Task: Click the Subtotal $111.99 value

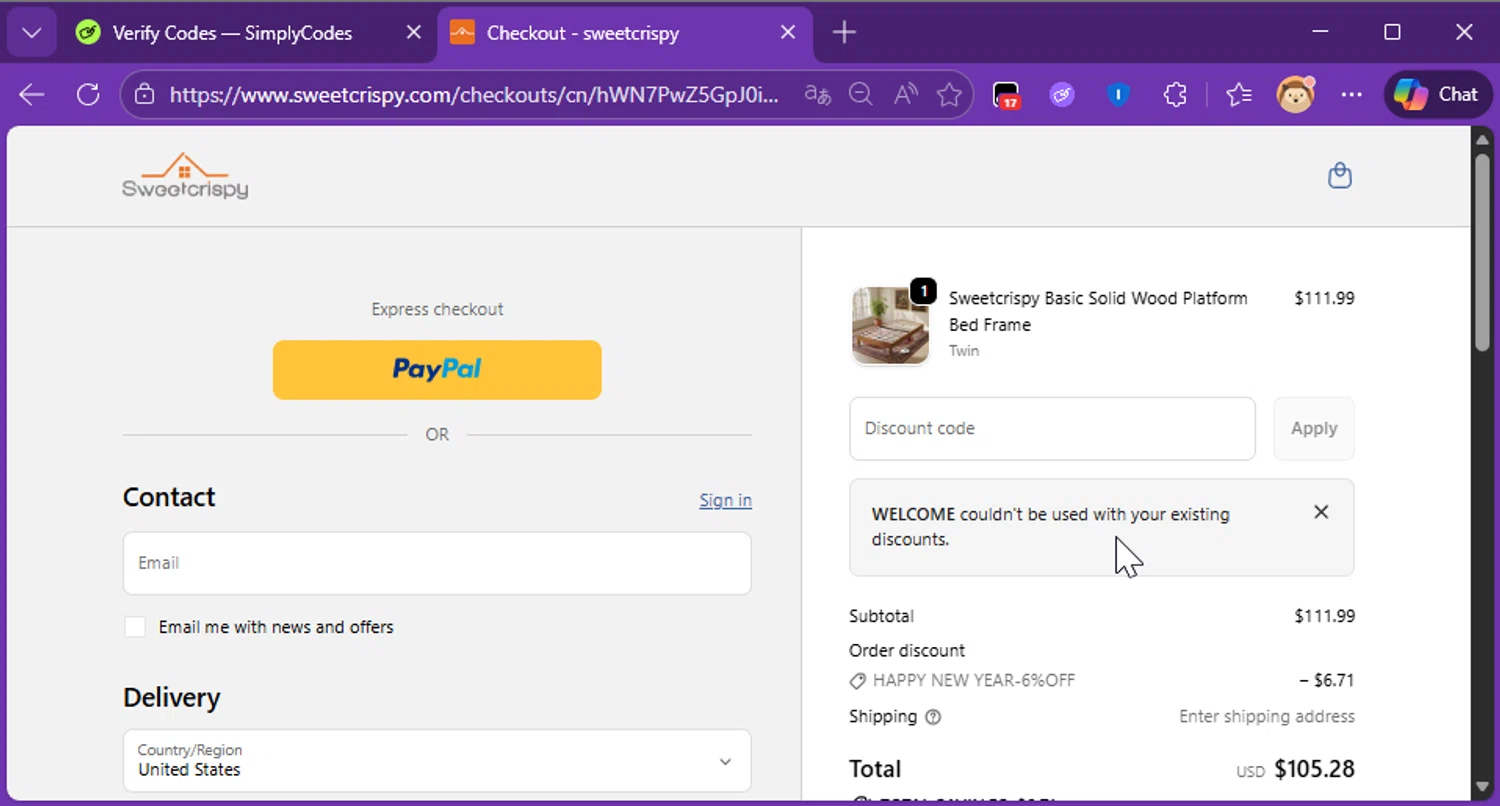Action: tap(1325, 616)
